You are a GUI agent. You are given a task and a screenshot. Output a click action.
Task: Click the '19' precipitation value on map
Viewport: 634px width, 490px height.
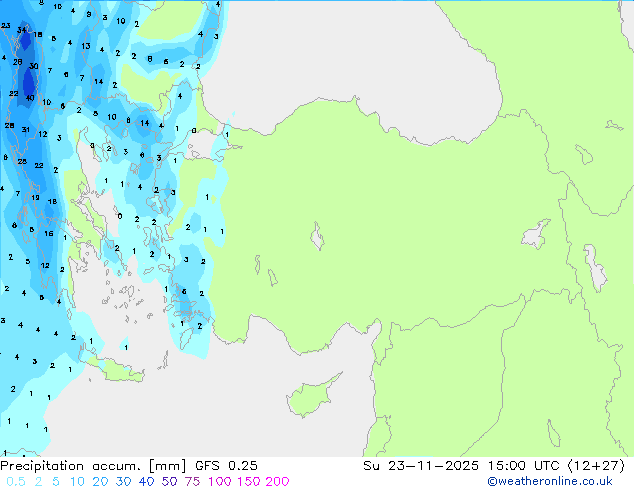35,198
